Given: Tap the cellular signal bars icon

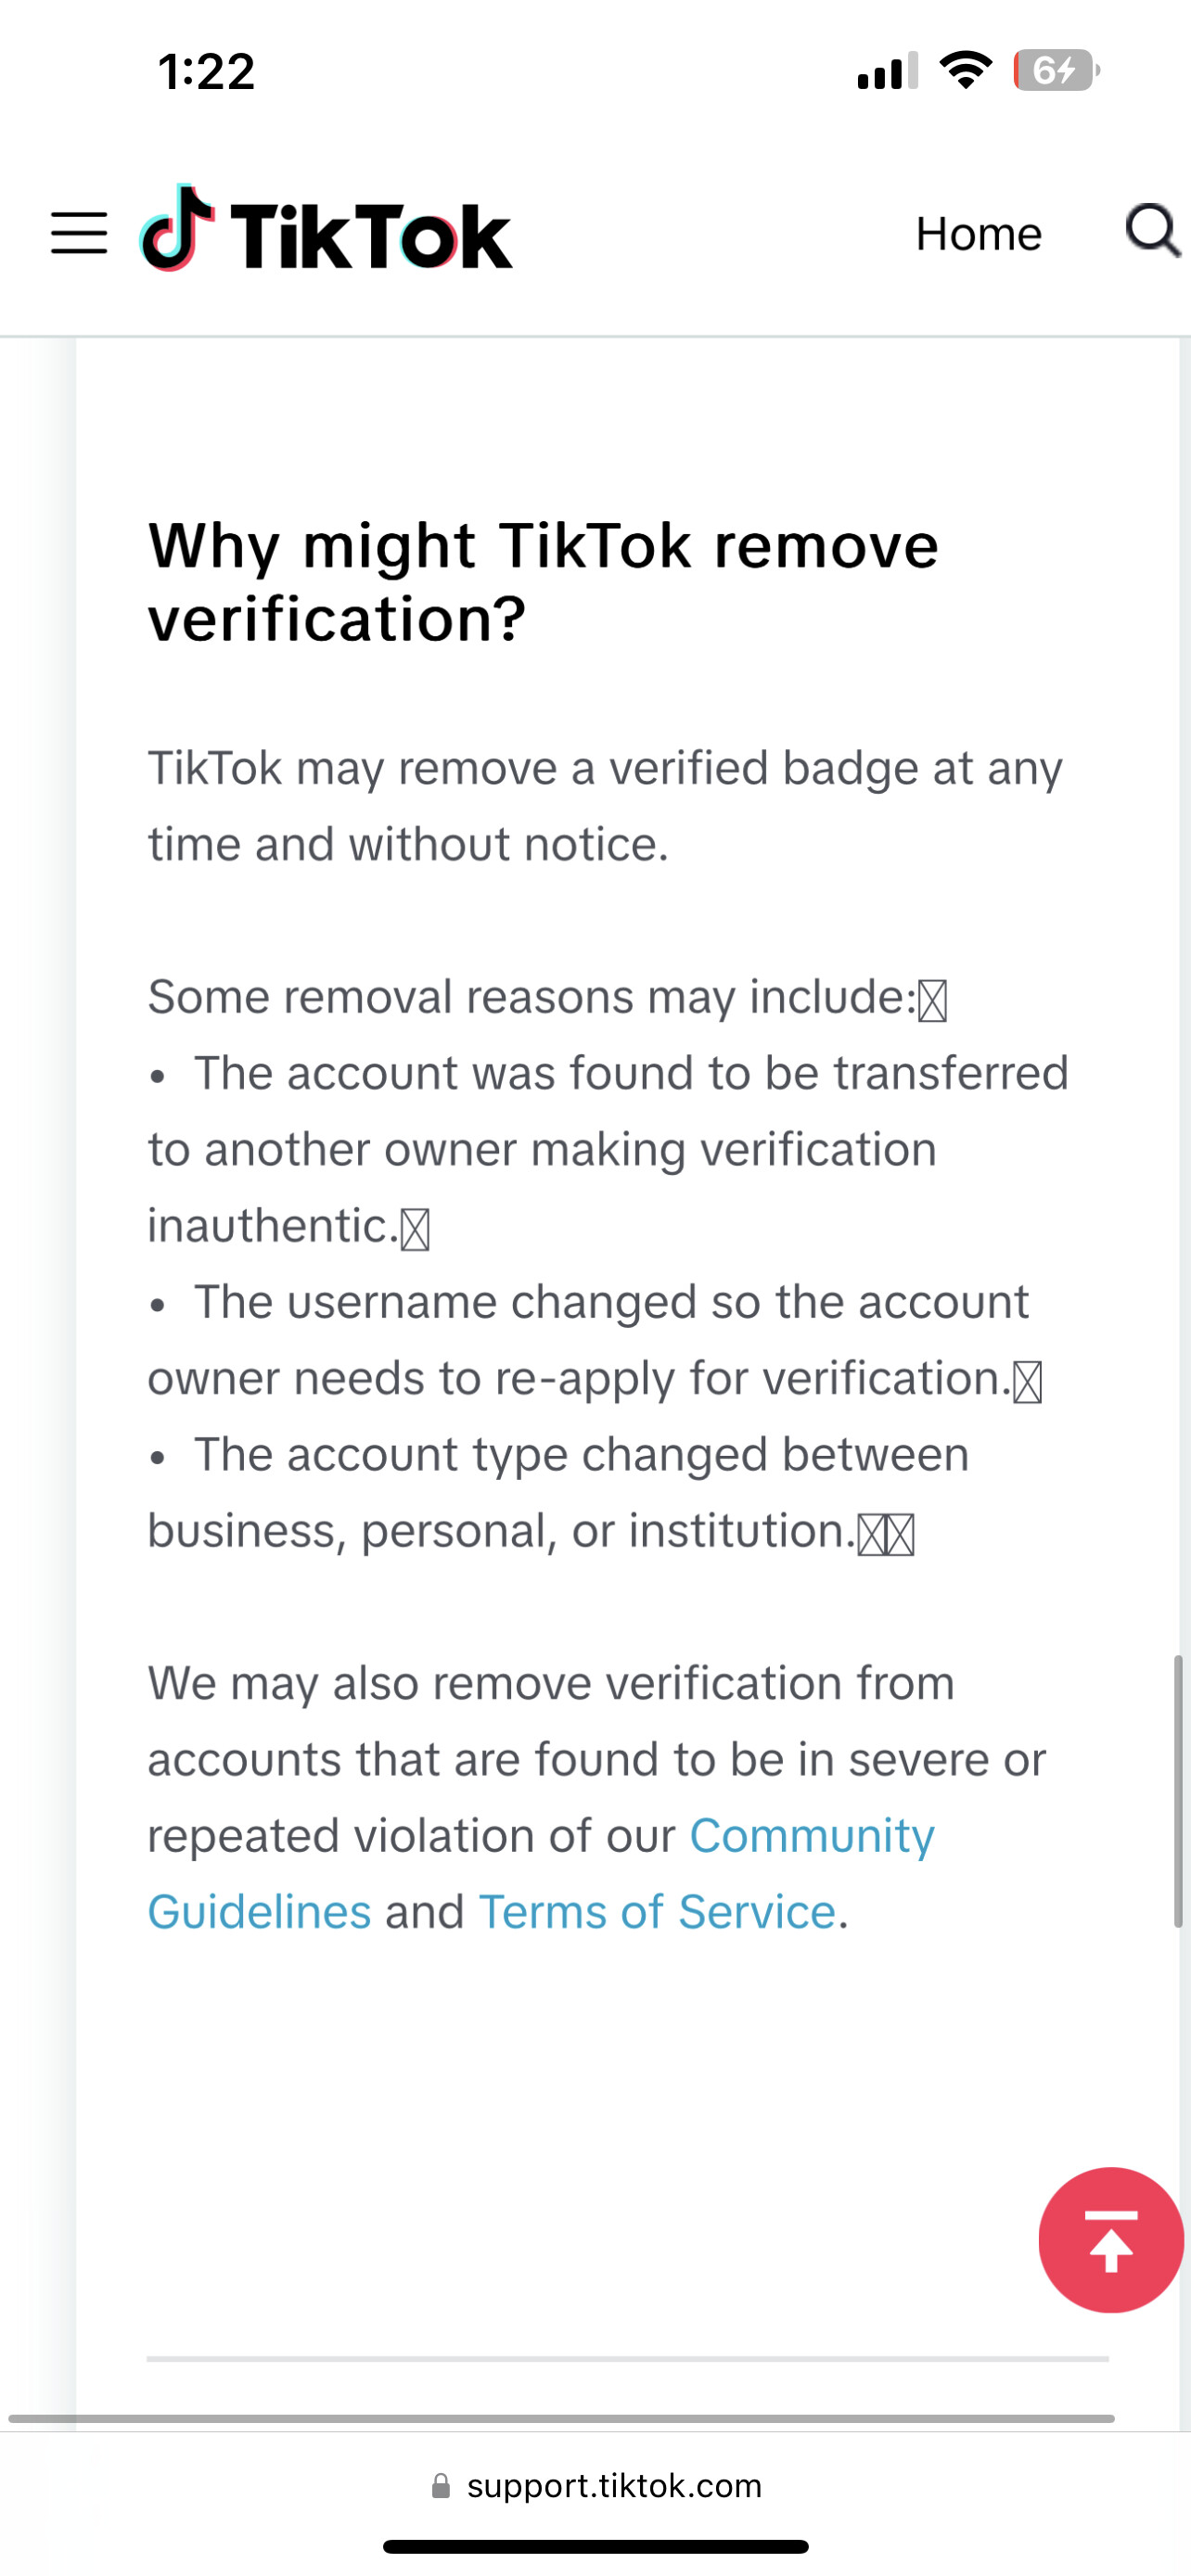Looking at the screenshot, I should [x=887, y=71].
